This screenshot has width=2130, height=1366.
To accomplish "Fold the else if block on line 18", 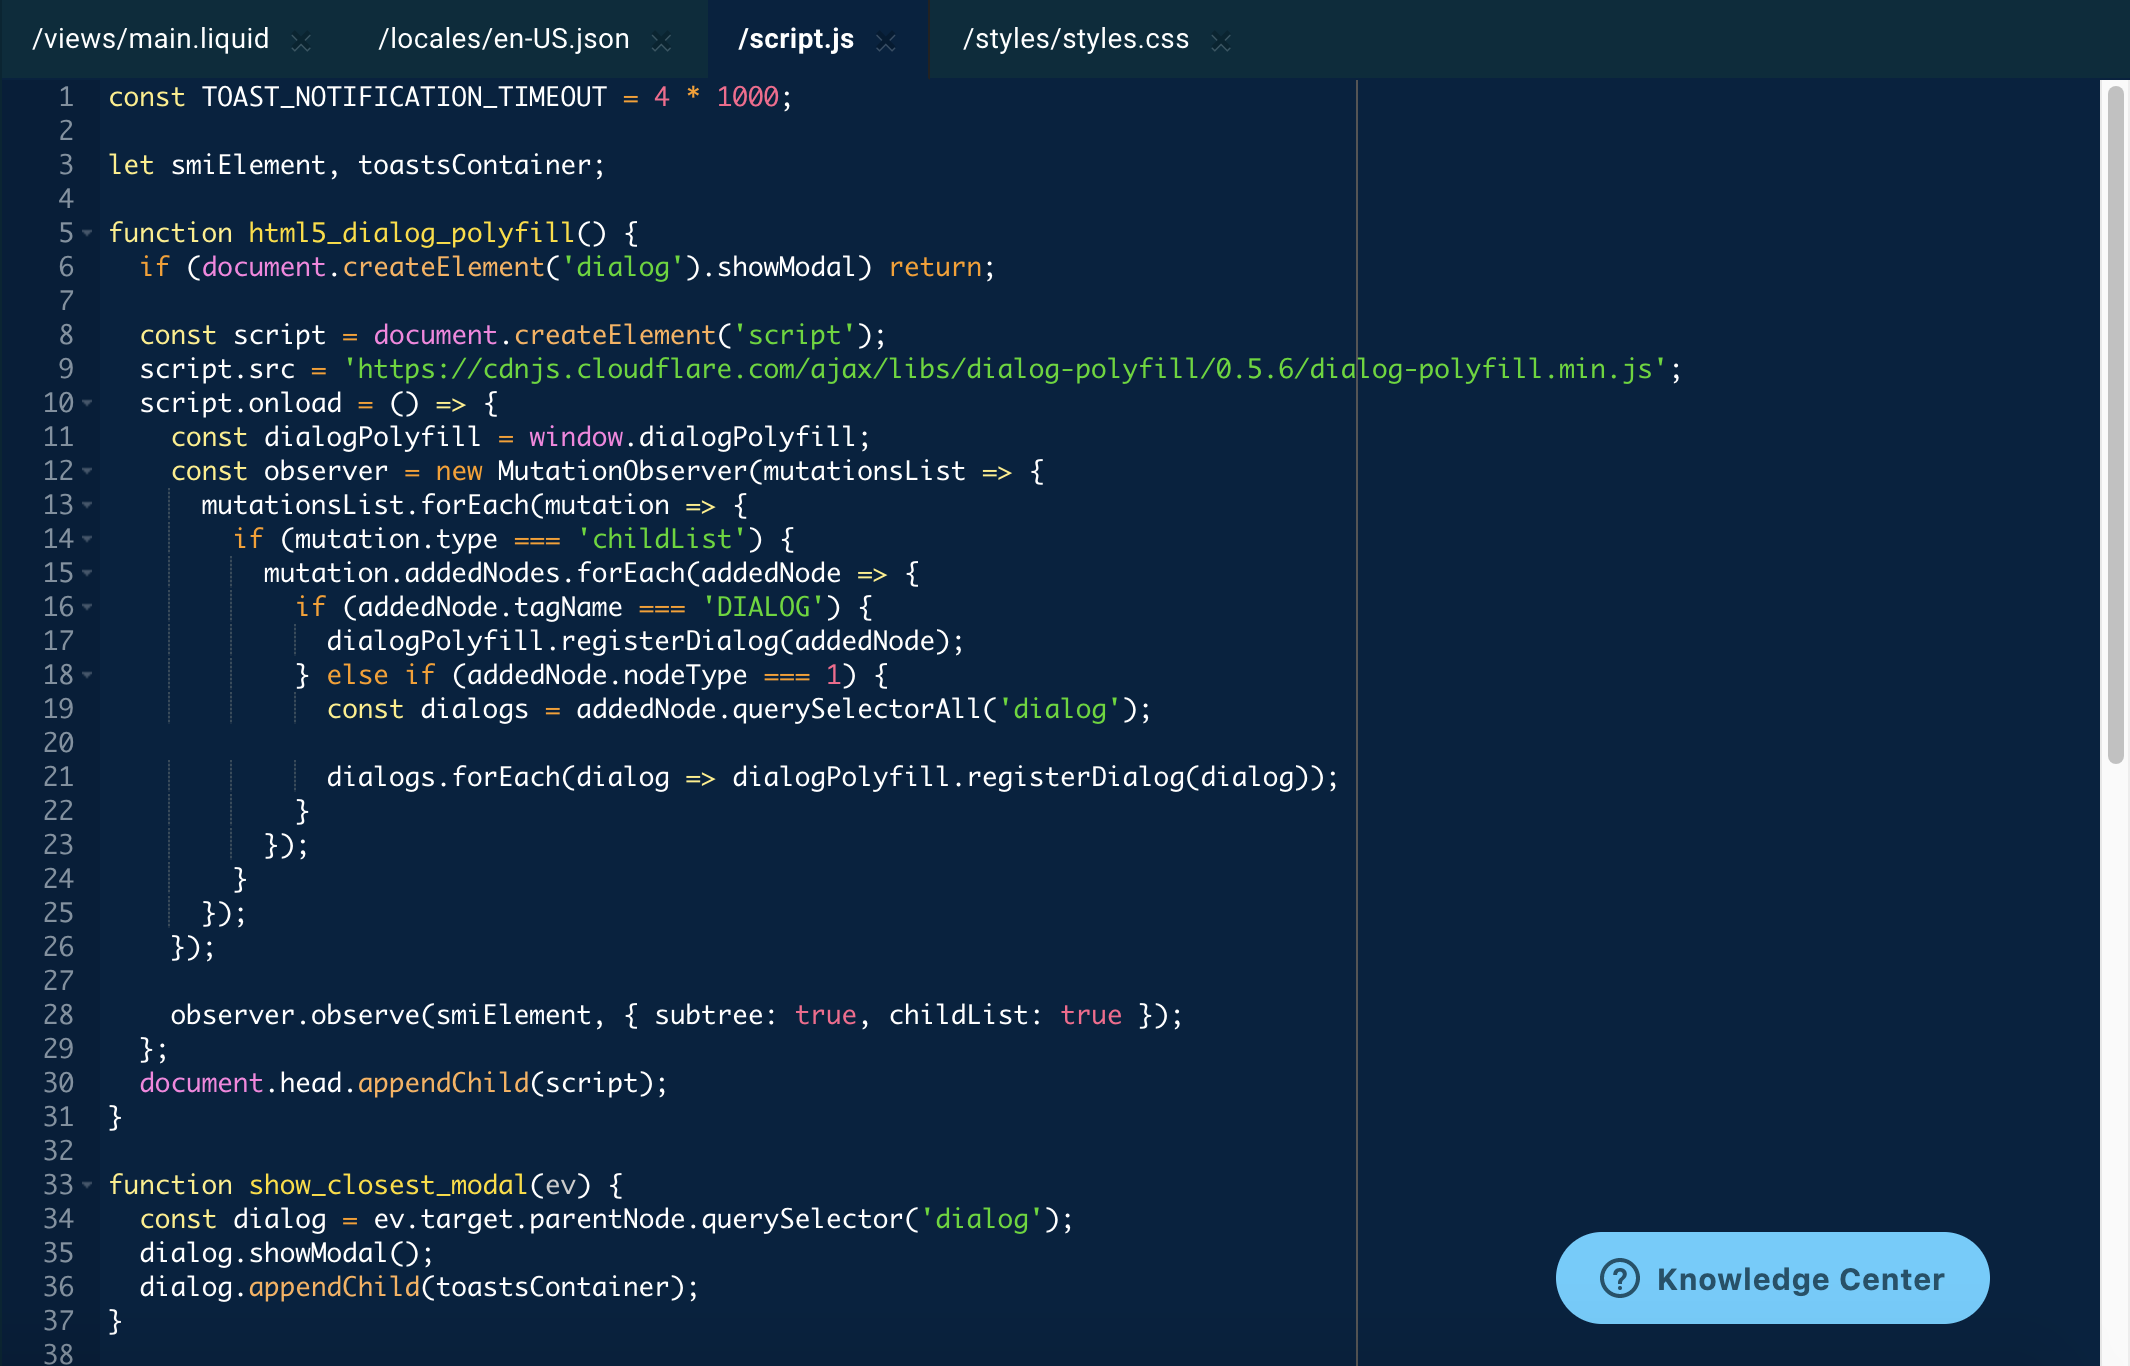I will pos(88,675).
